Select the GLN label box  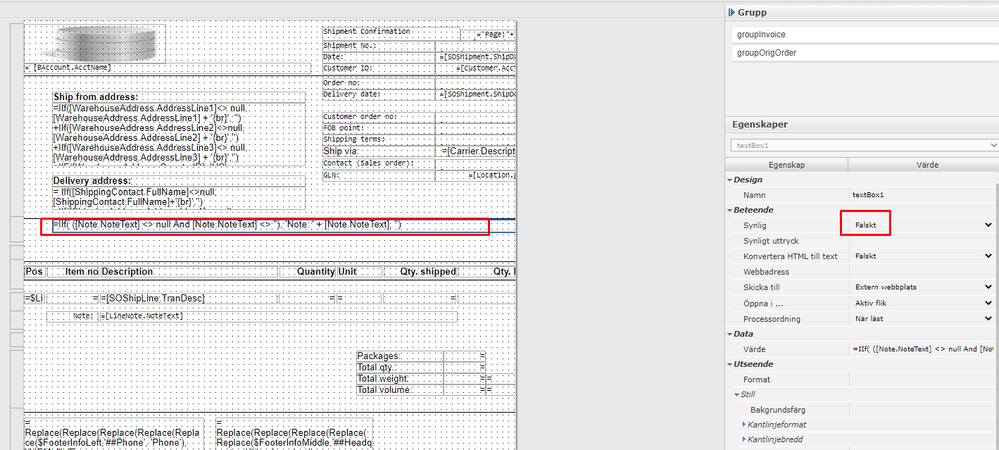378,175
